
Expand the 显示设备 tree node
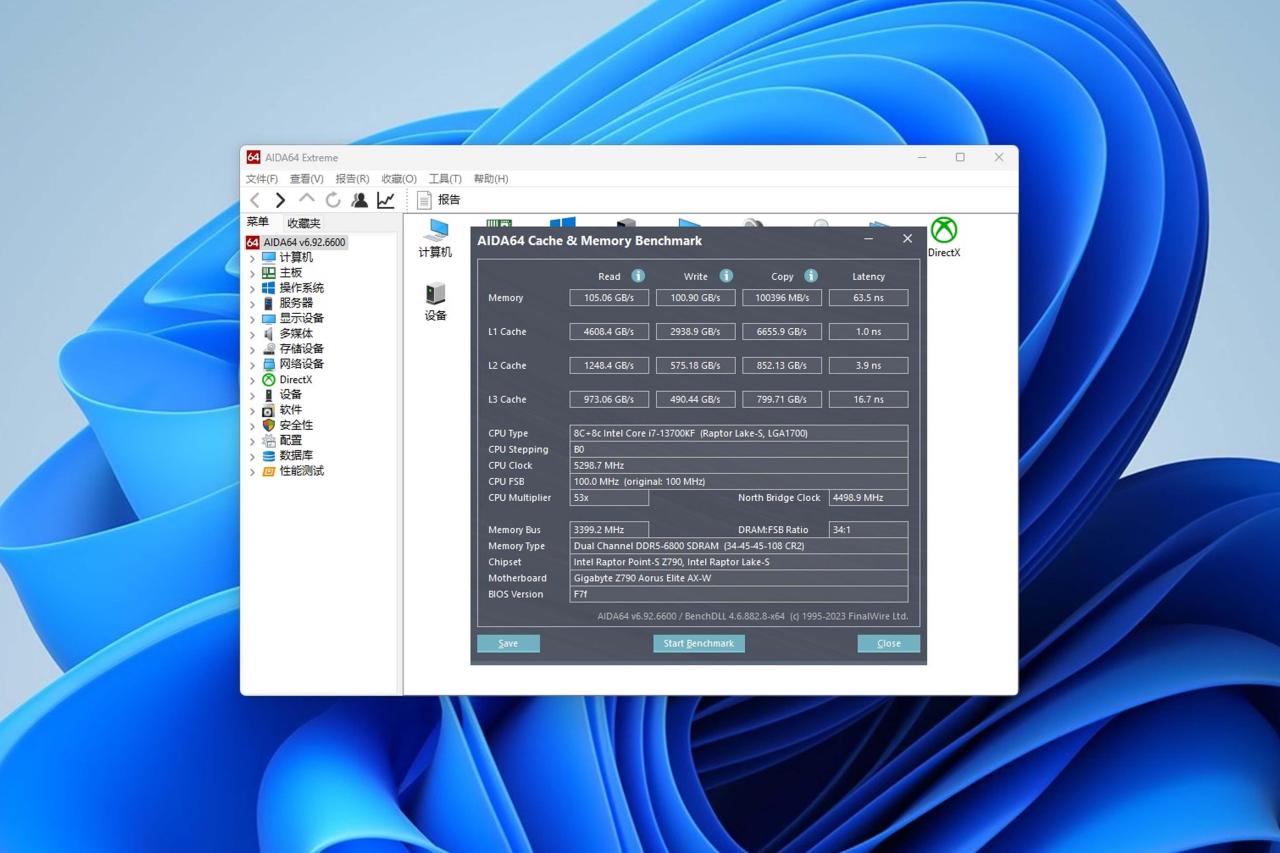click(252, 319)
